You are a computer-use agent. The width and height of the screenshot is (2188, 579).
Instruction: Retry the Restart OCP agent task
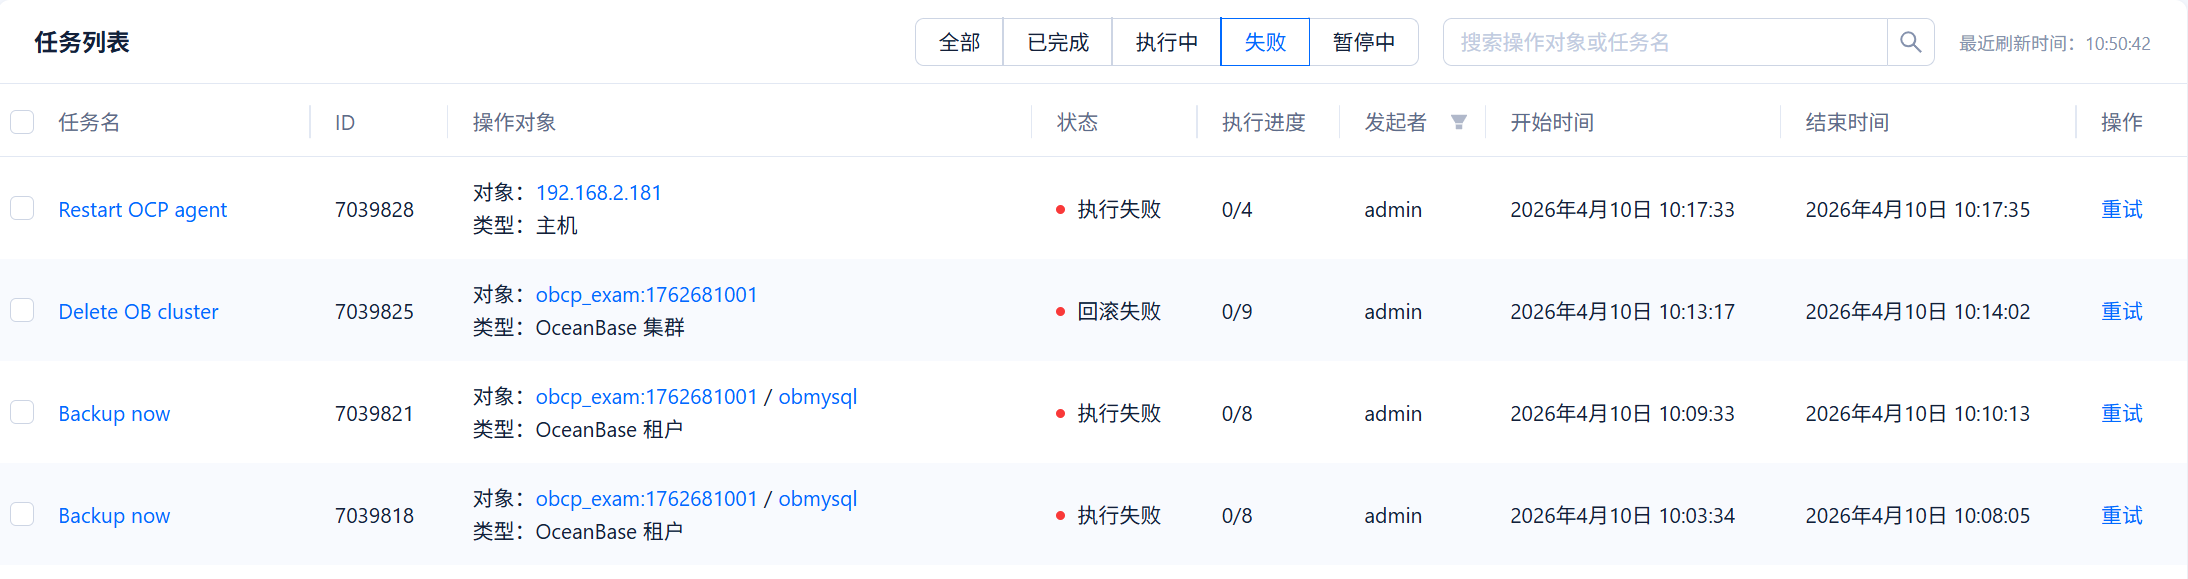(2121, 210)
